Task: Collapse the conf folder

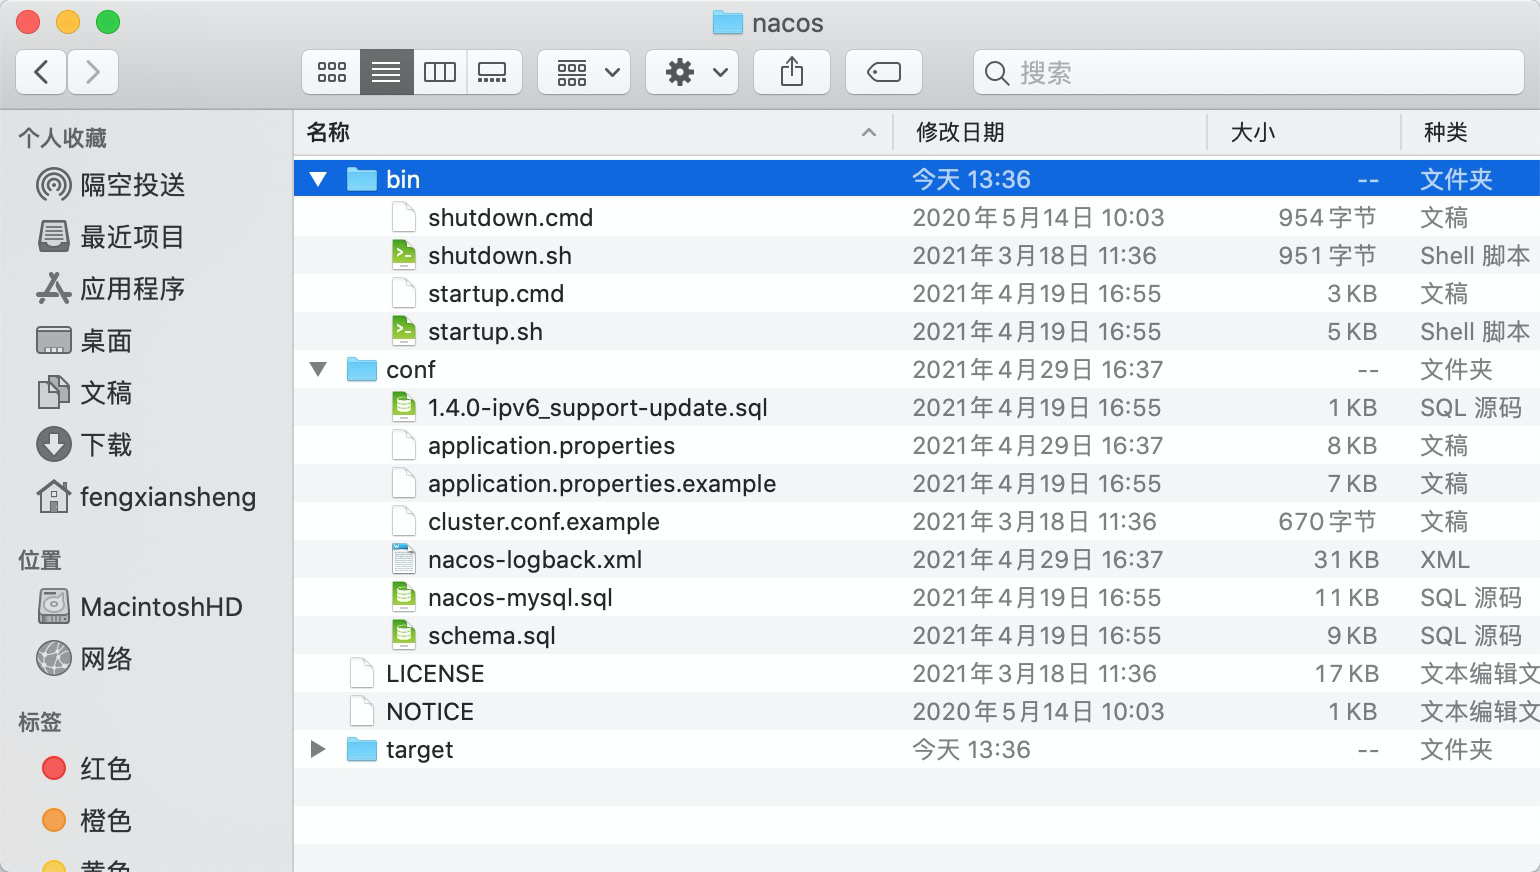Action: [x=318, y=369]
